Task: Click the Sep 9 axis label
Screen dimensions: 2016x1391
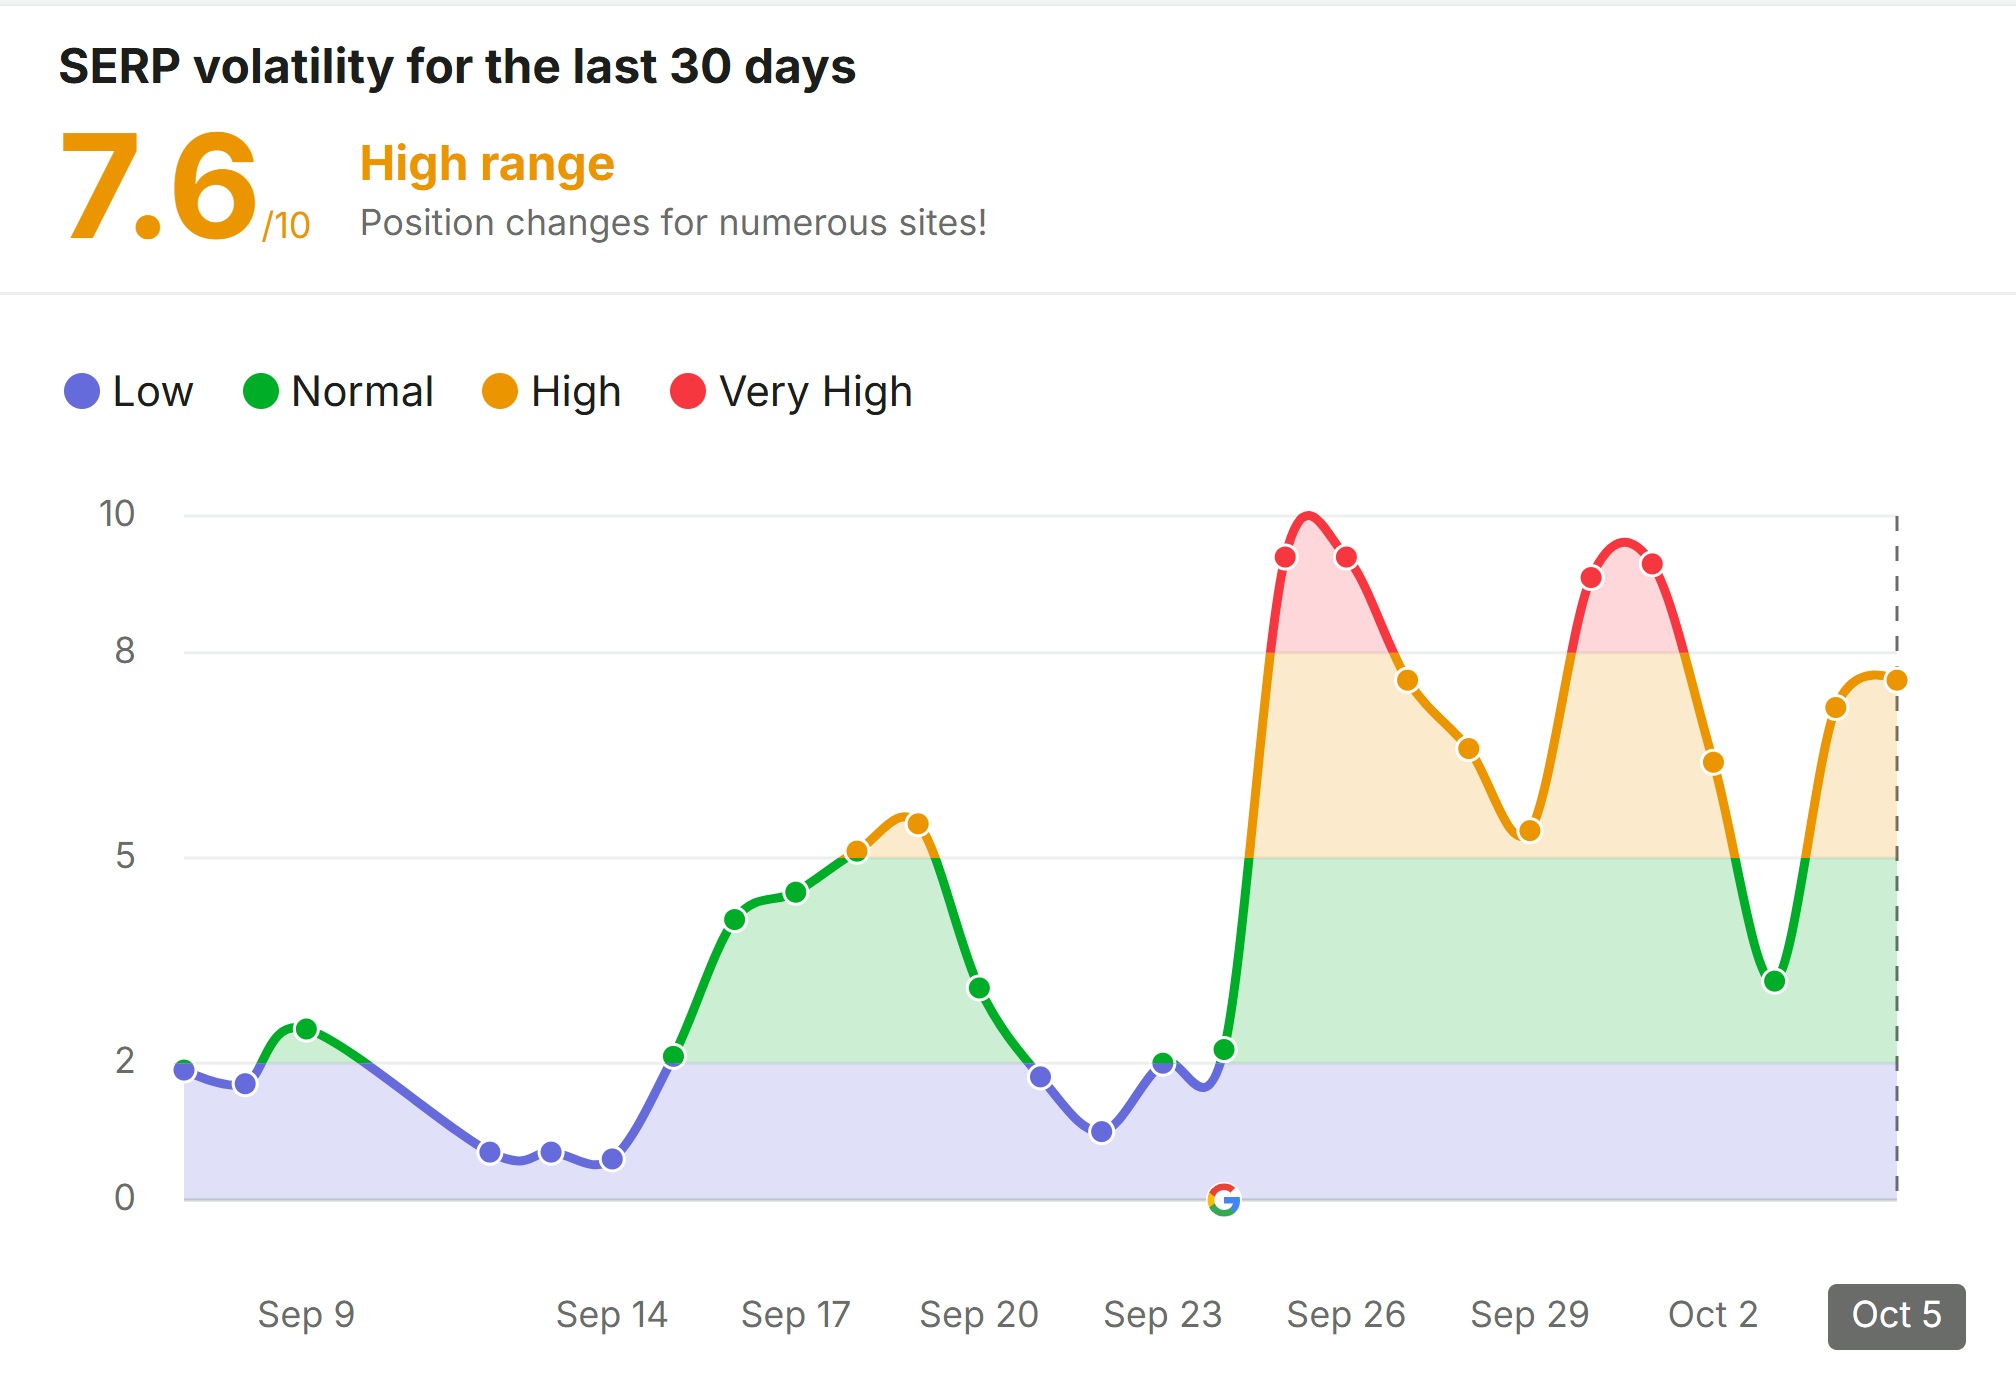Action: click(x=306, y=1314)
